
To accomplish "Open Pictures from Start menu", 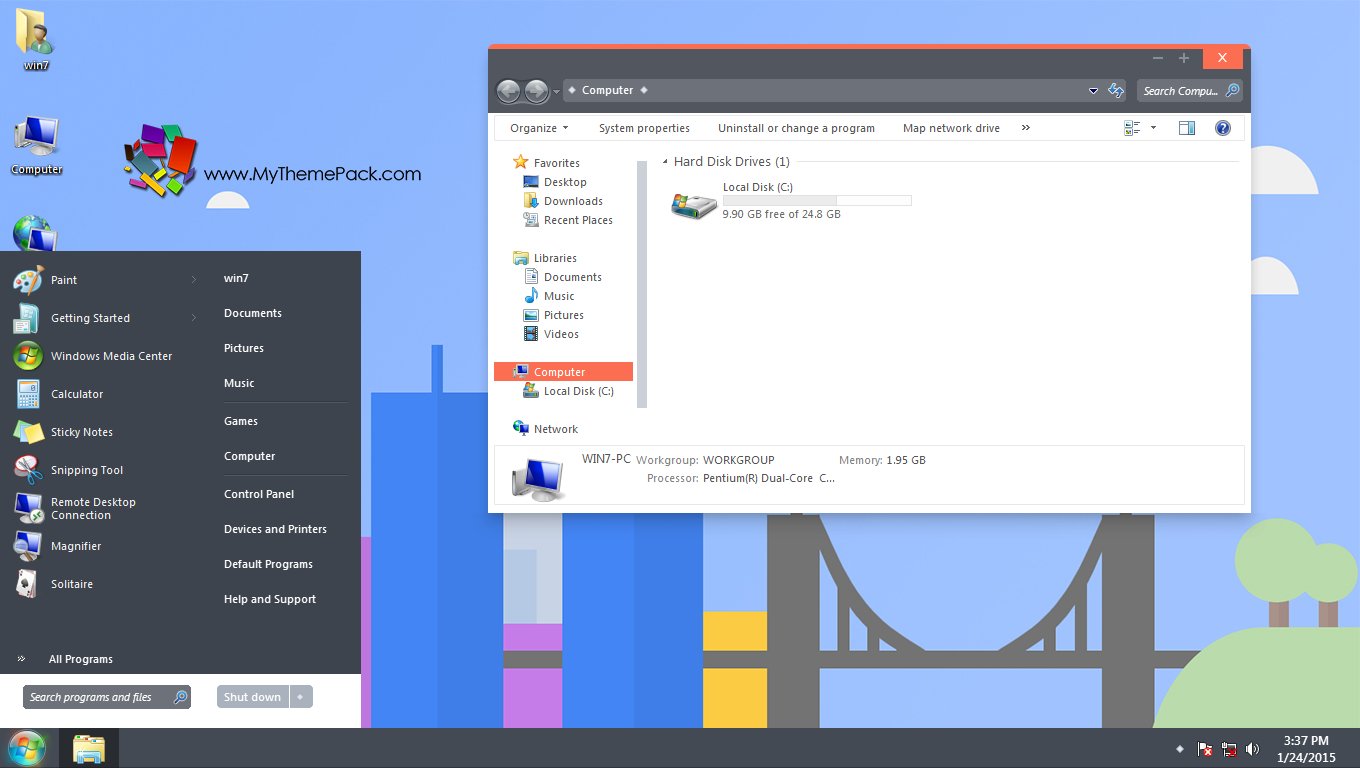I will [244, 348].
